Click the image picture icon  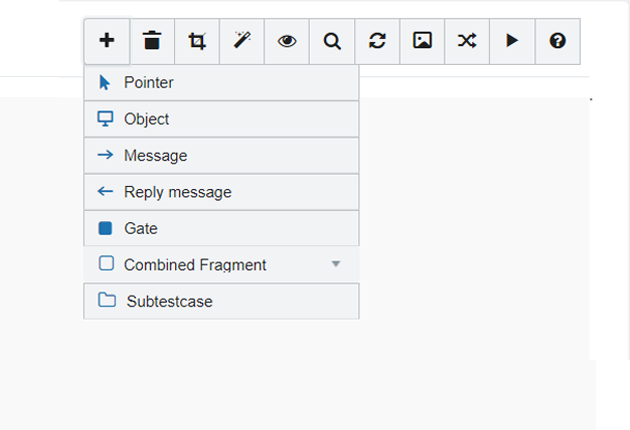422,41
